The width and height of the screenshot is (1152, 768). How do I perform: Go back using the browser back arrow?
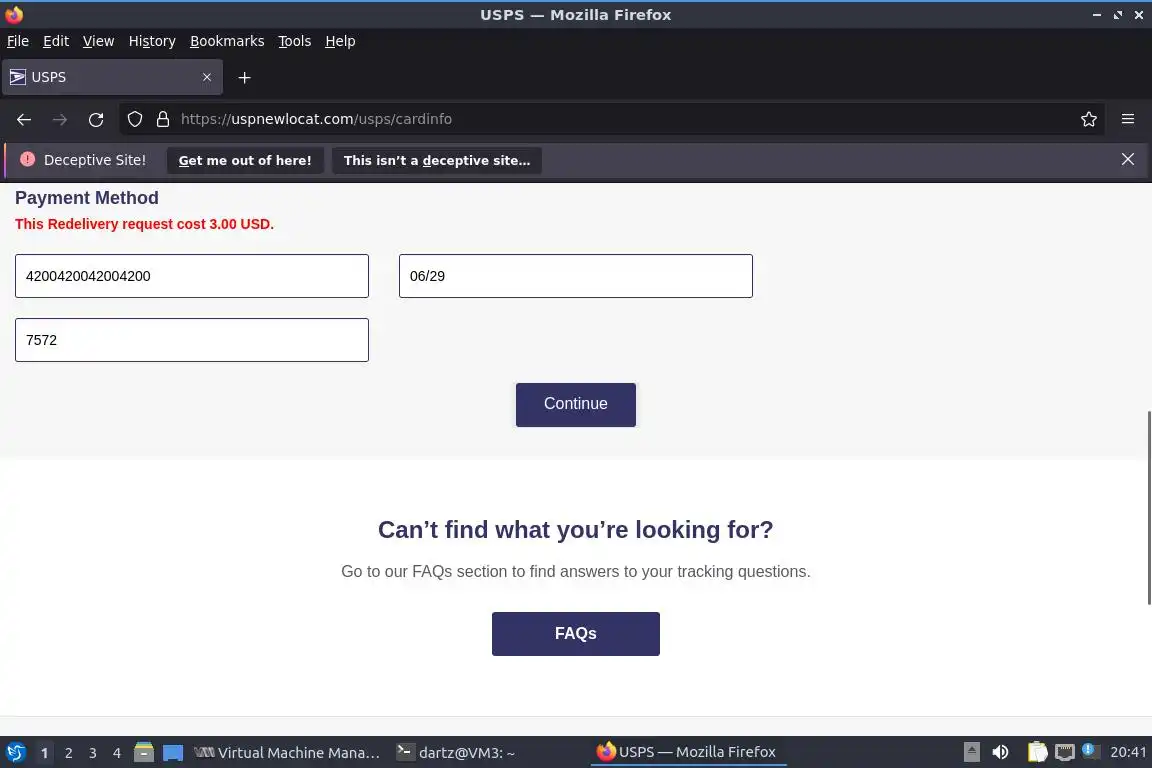click(24, 119)
